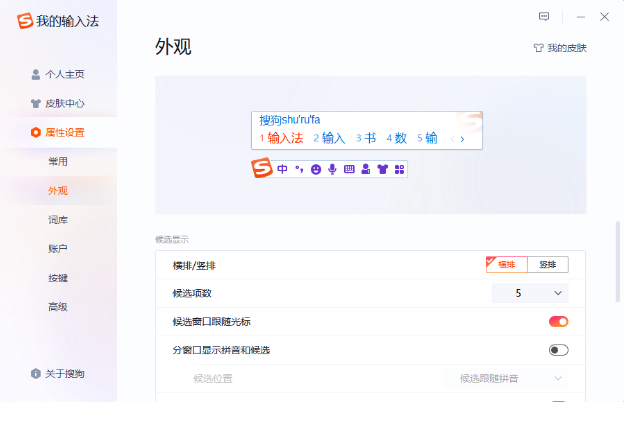Click the microphone voice input icon
This screenshot has width=627, height=434.
[x=332, y=169]
